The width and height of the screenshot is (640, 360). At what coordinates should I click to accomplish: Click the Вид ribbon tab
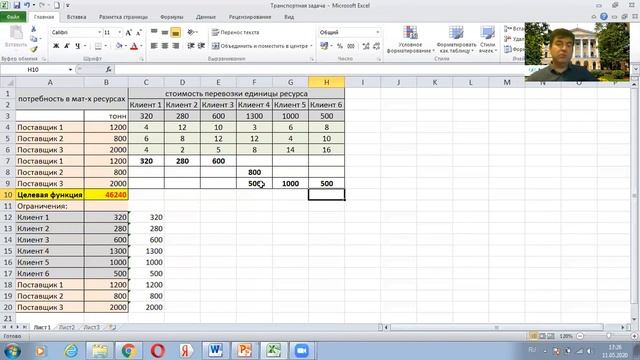pos(289,17)
